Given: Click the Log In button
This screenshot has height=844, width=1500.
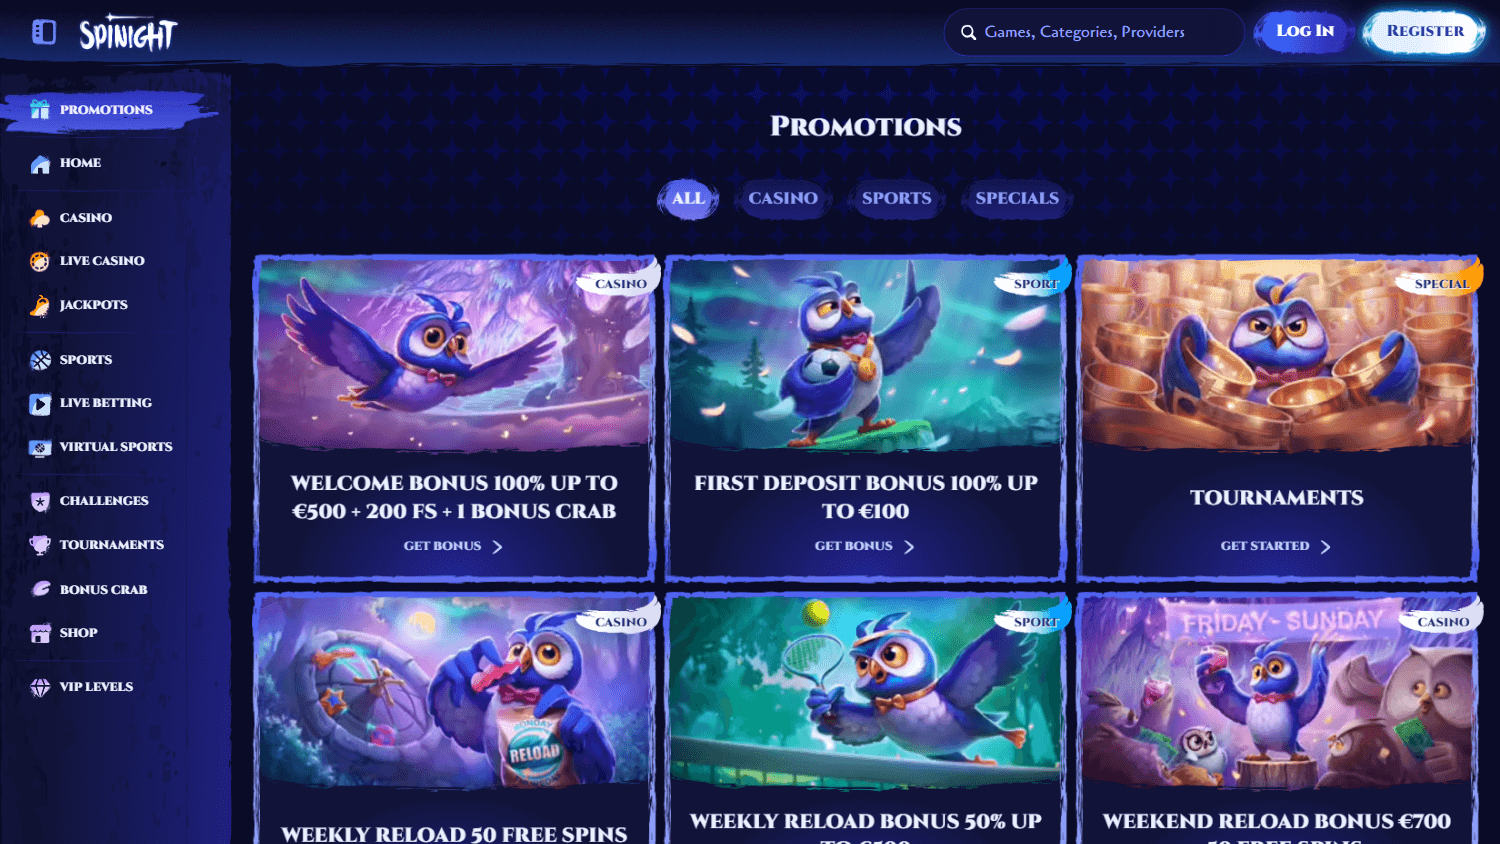Looking at the screenshot, I should [1304, 31].
